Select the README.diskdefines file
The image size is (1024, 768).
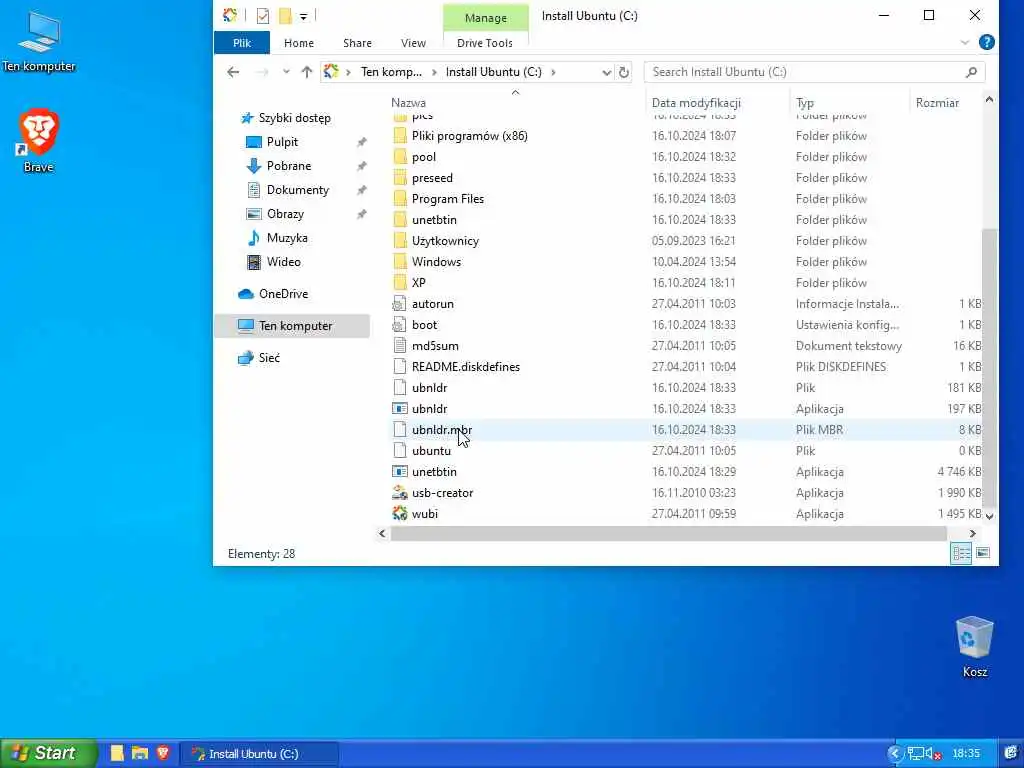[x=466, y=367]
